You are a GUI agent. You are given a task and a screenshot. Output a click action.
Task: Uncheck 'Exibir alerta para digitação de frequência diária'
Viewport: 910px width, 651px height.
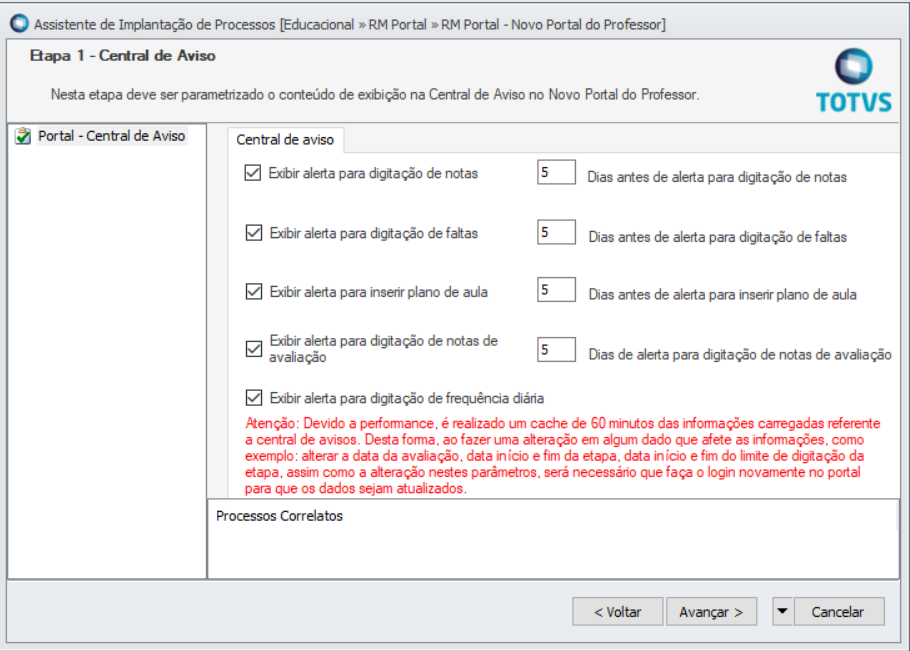pyautogui.click(x=253, y=397)
